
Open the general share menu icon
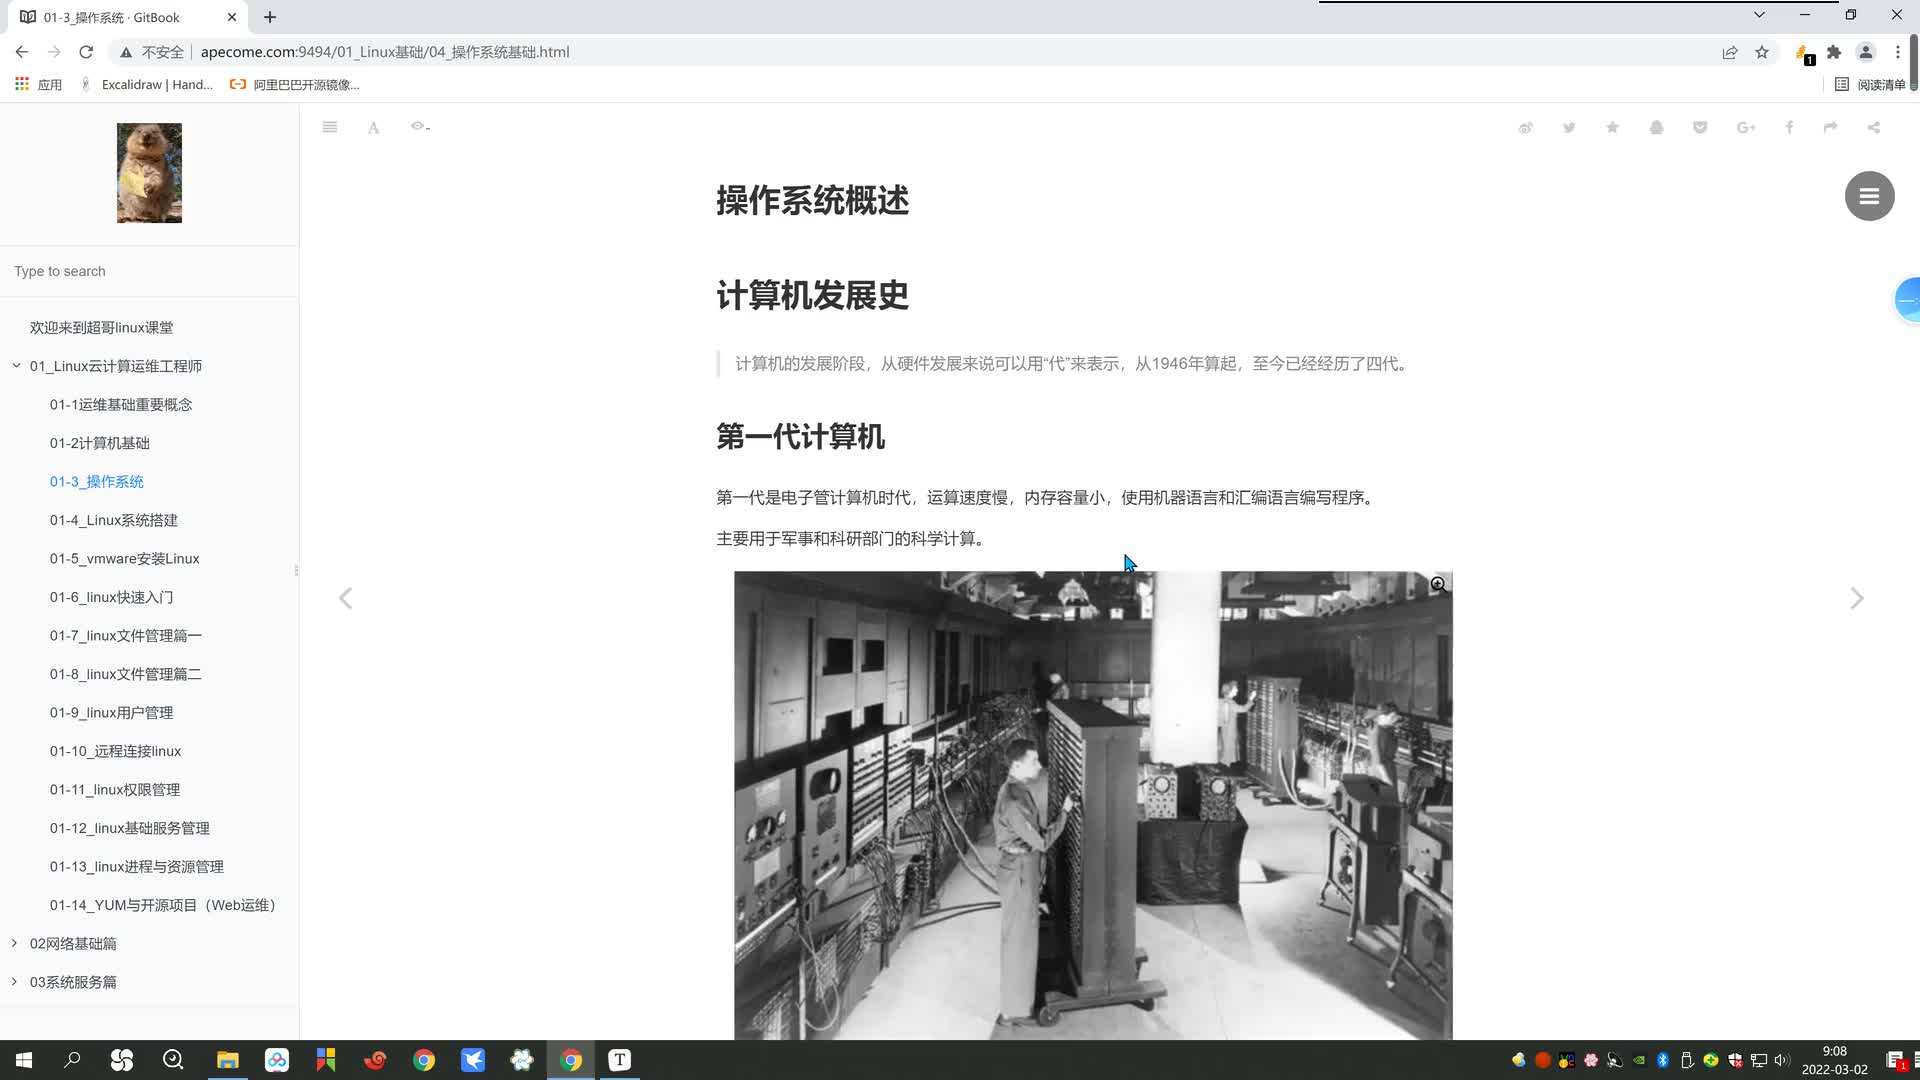(x=1874, y=127)
